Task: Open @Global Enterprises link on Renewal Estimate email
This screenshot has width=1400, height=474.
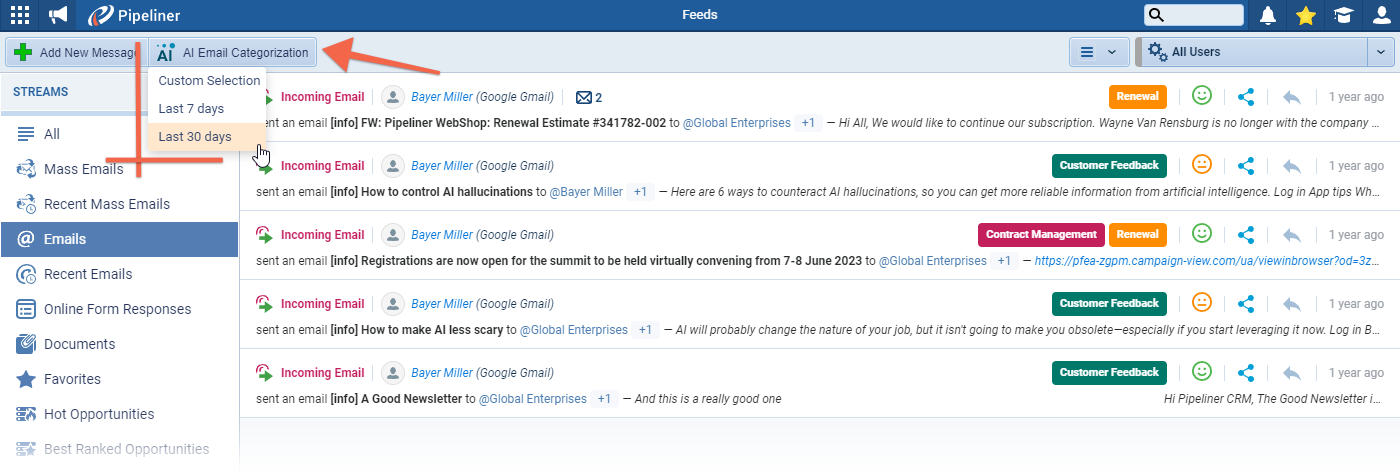Action: click(738, 123)
